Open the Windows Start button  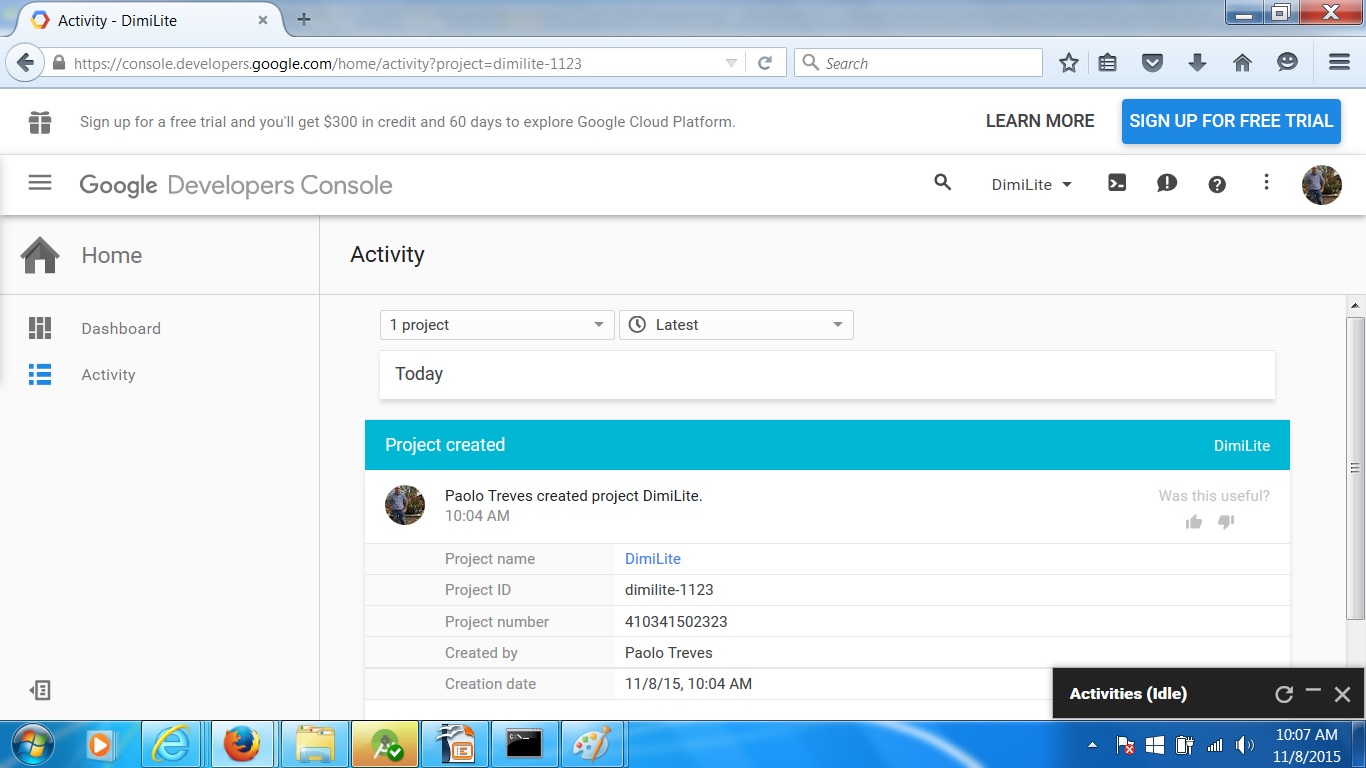click(33, 745)
